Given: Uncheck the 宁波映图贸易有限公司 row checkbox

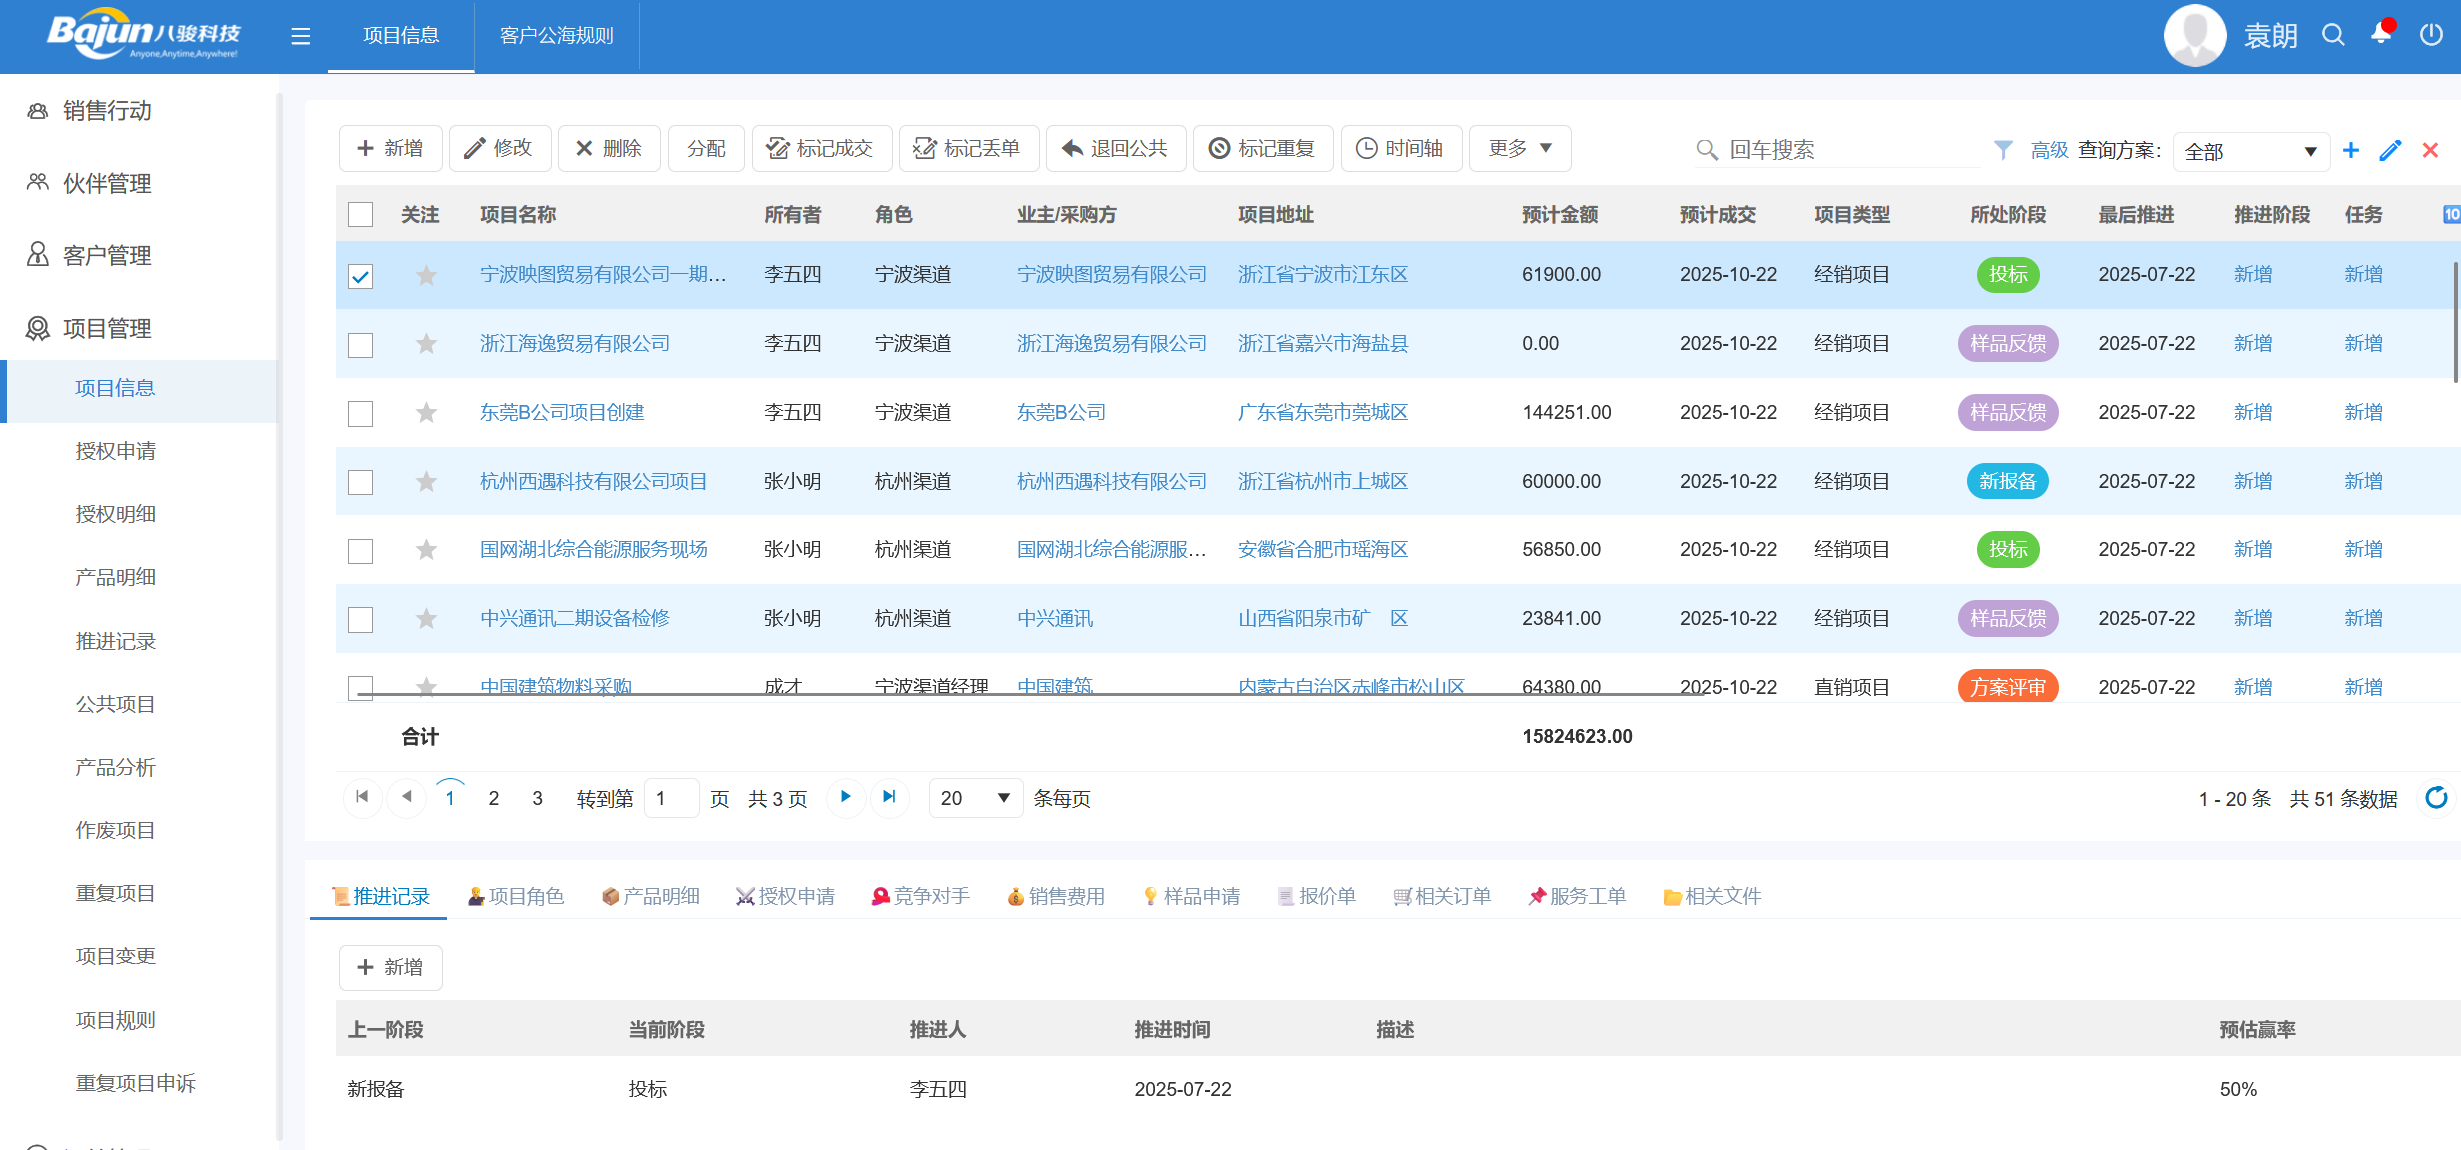Looking at the screenshot, I should [x=360, y=275].
